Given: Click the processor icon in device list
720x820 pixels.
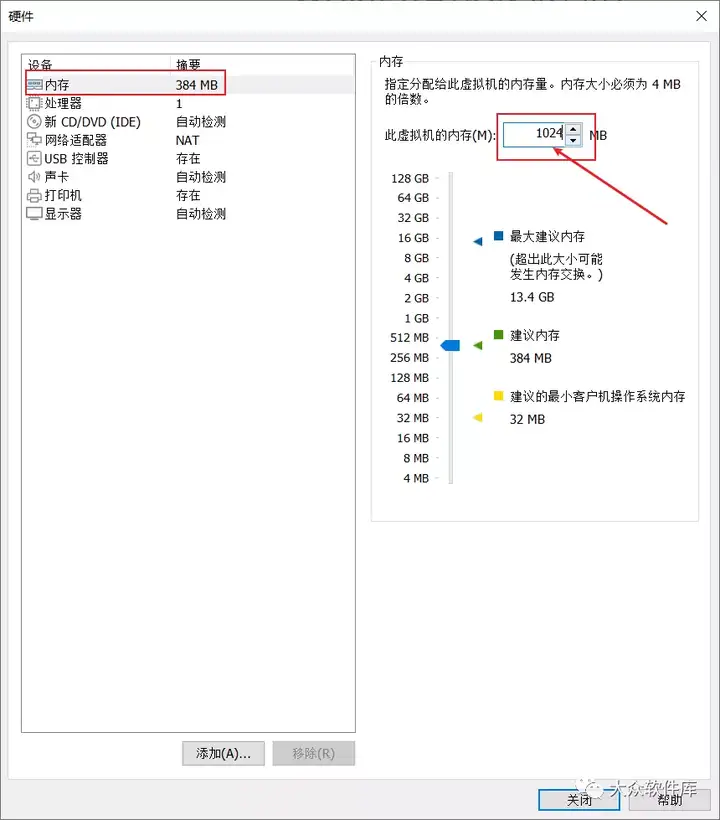Looking at the screenshot, I should pos(34,103).
